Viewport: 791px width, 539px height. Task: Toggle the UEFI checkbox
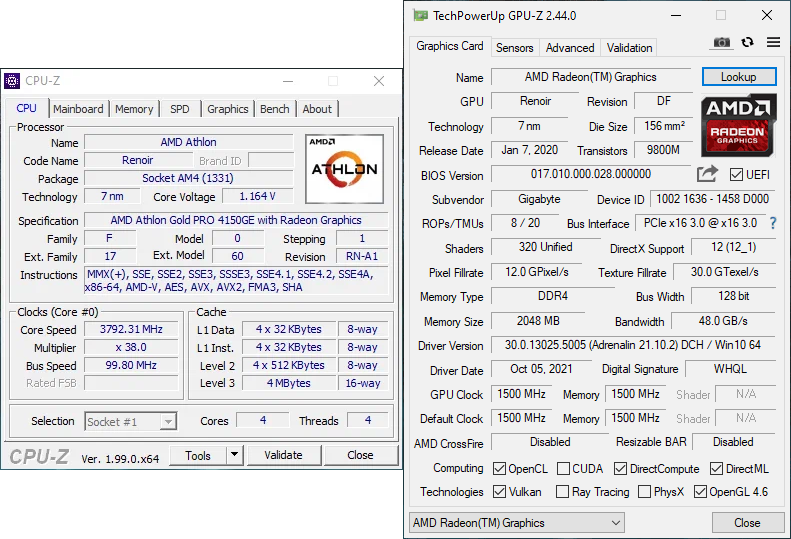[736, 175]
